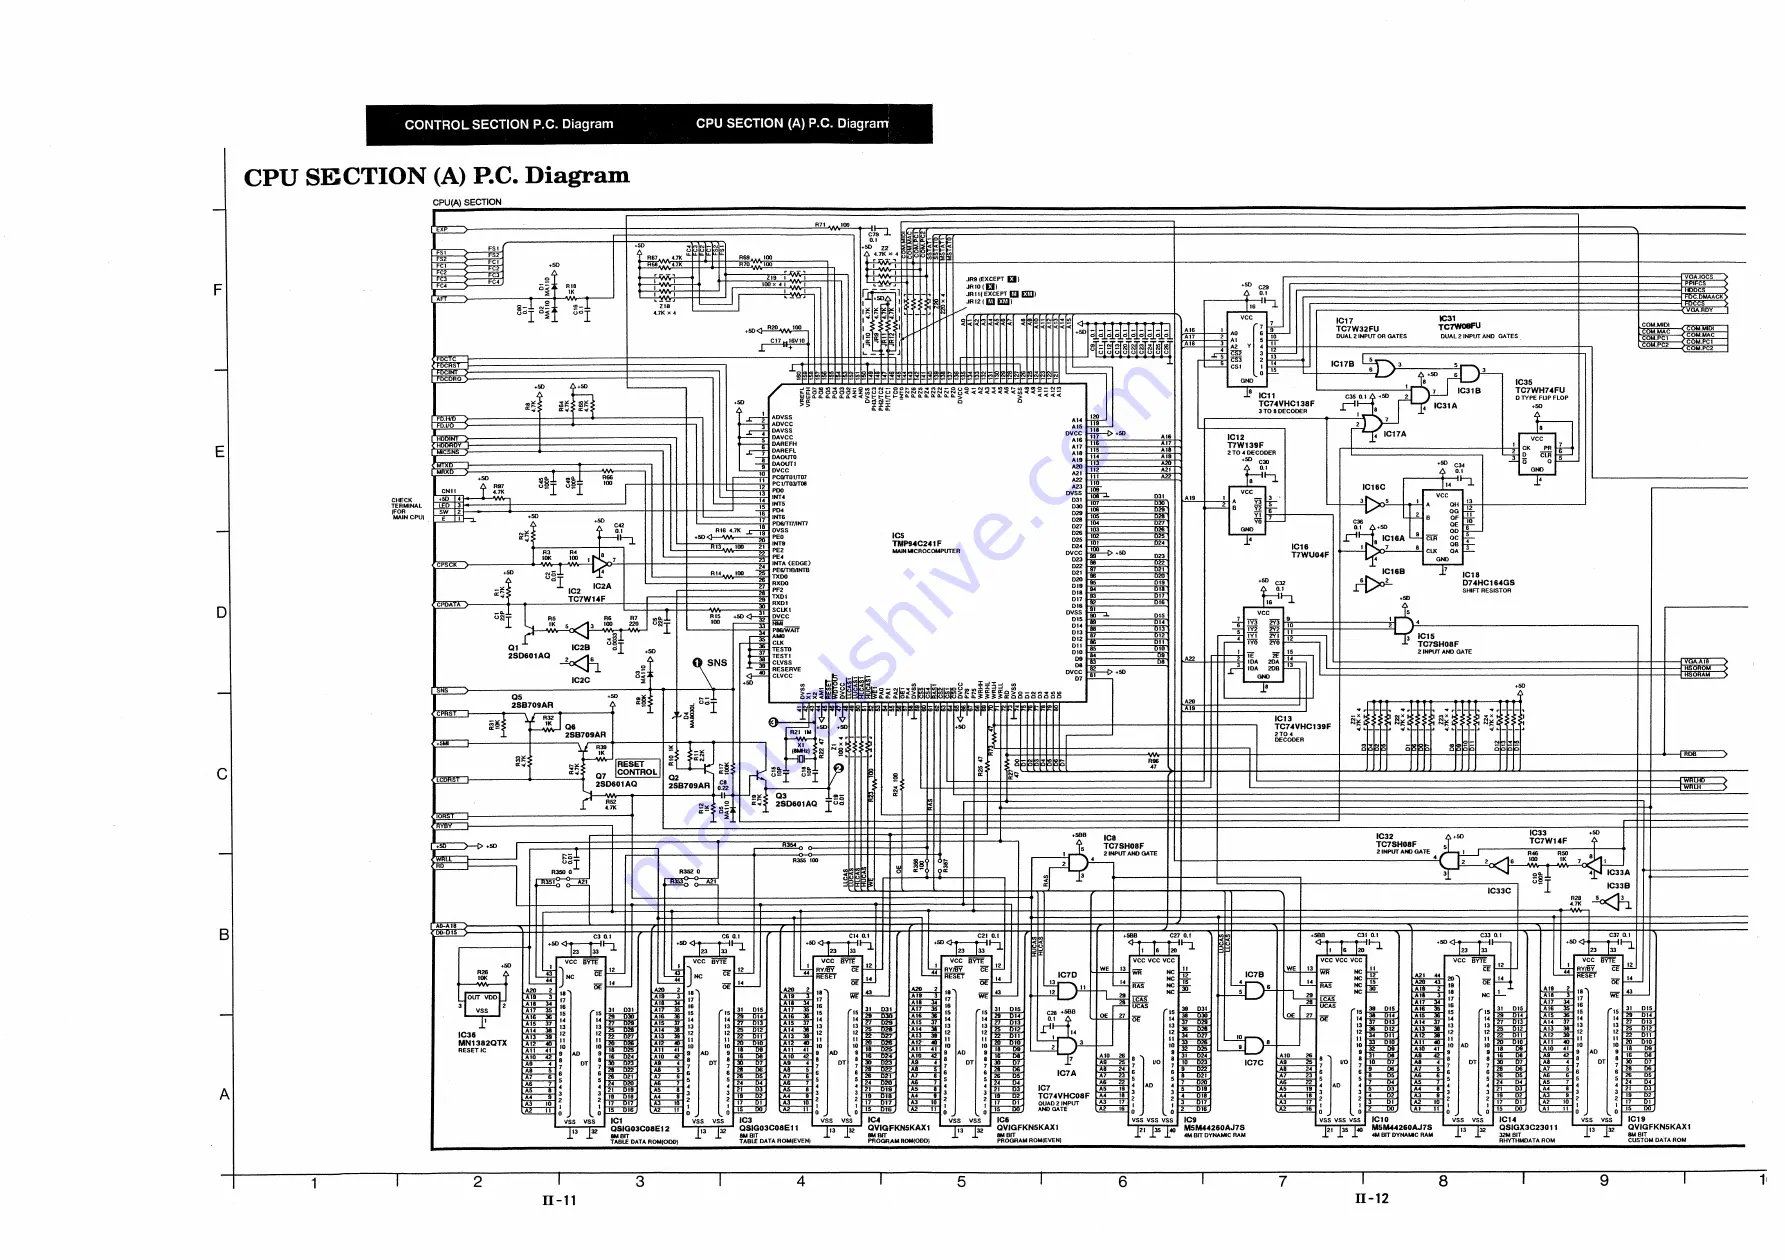
Task: Click the RESET CONTROL boxed label
Action: click(636, 768)
